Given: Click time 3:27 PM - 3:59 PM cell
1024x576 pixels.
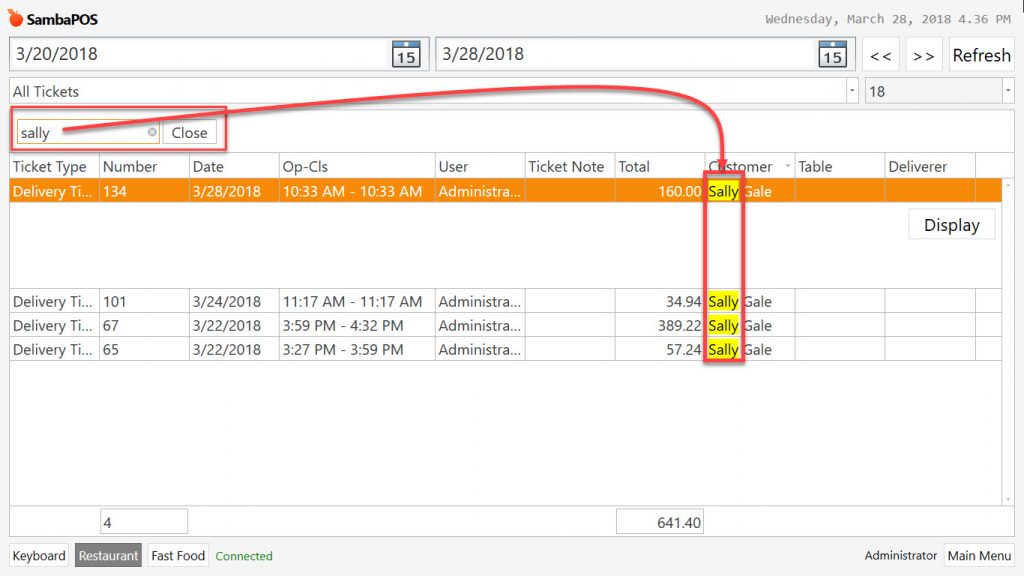Looking at the screenshot, I should click(x=357, y=349).
